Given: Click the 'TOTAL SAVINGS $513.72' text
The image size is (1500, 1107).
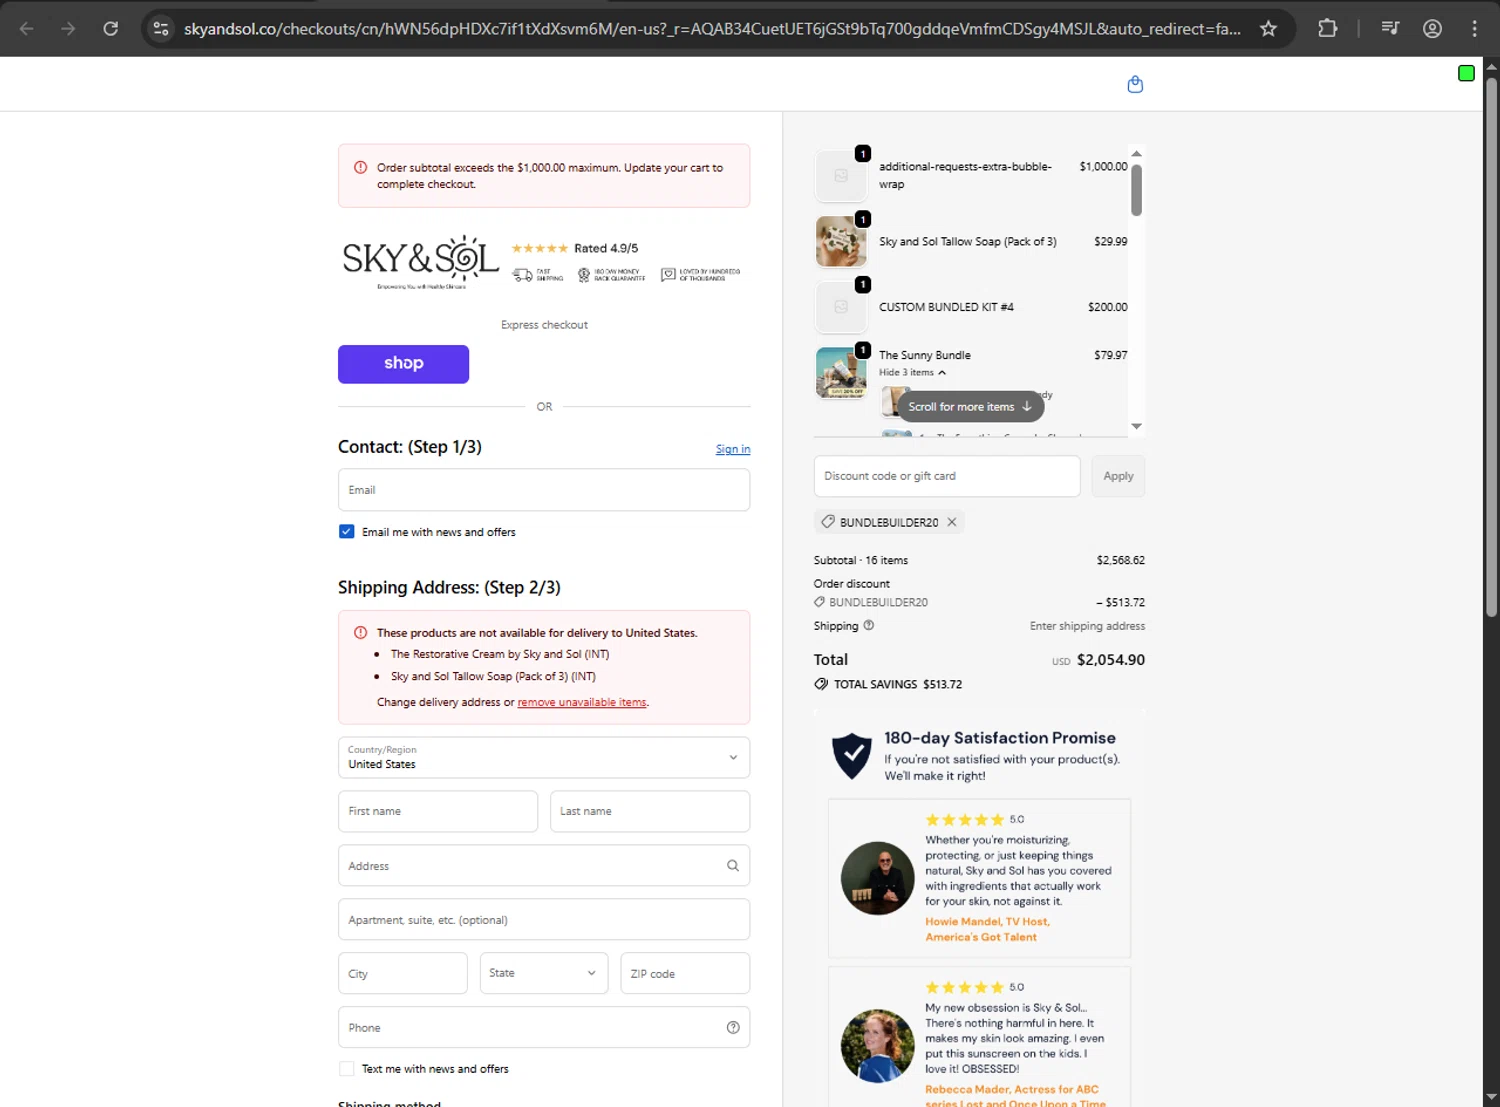Looking at the screenshot, I should 898,684.
